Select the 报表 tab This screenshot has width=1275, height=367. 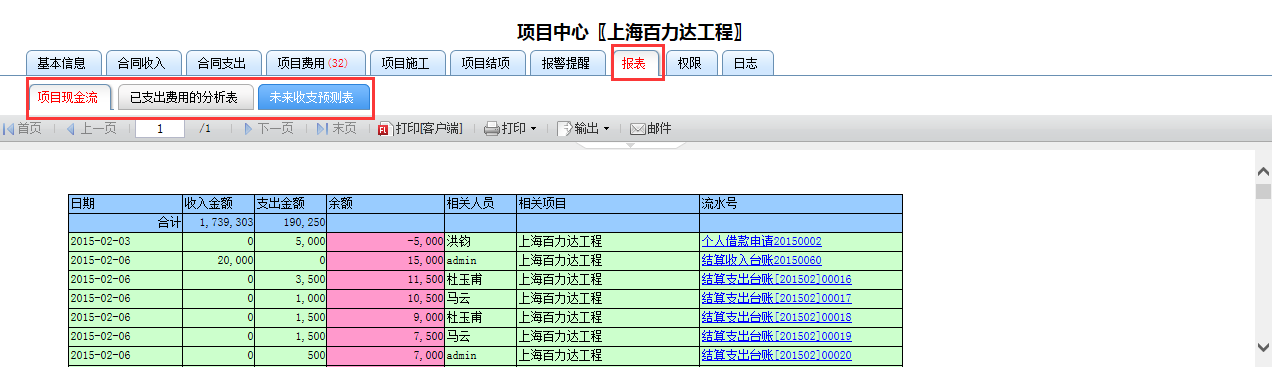[637, 63]
